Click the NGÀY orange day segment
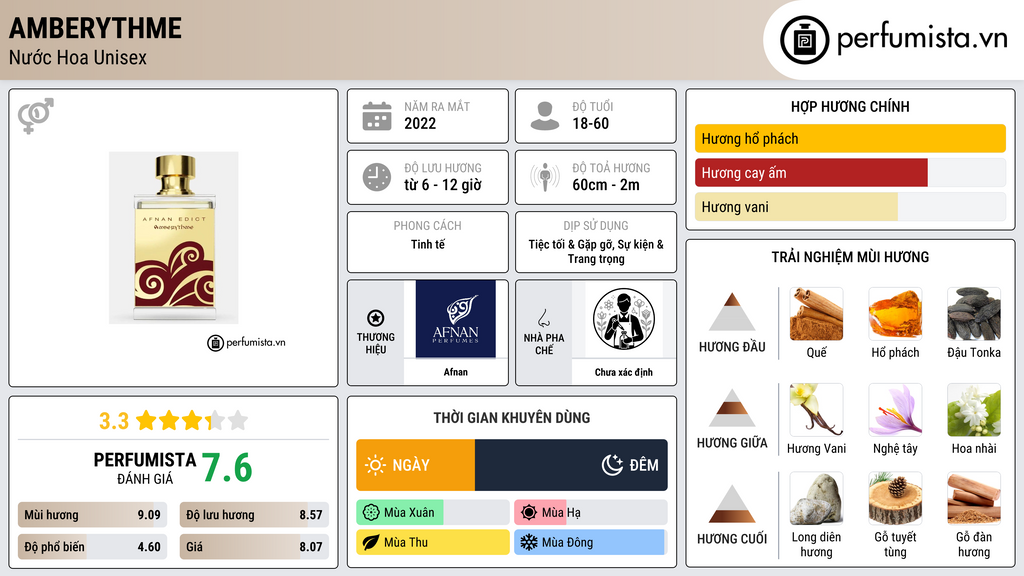Image resolution: width=1024 pixels, height=576 pixels. [x=415, y=465]
